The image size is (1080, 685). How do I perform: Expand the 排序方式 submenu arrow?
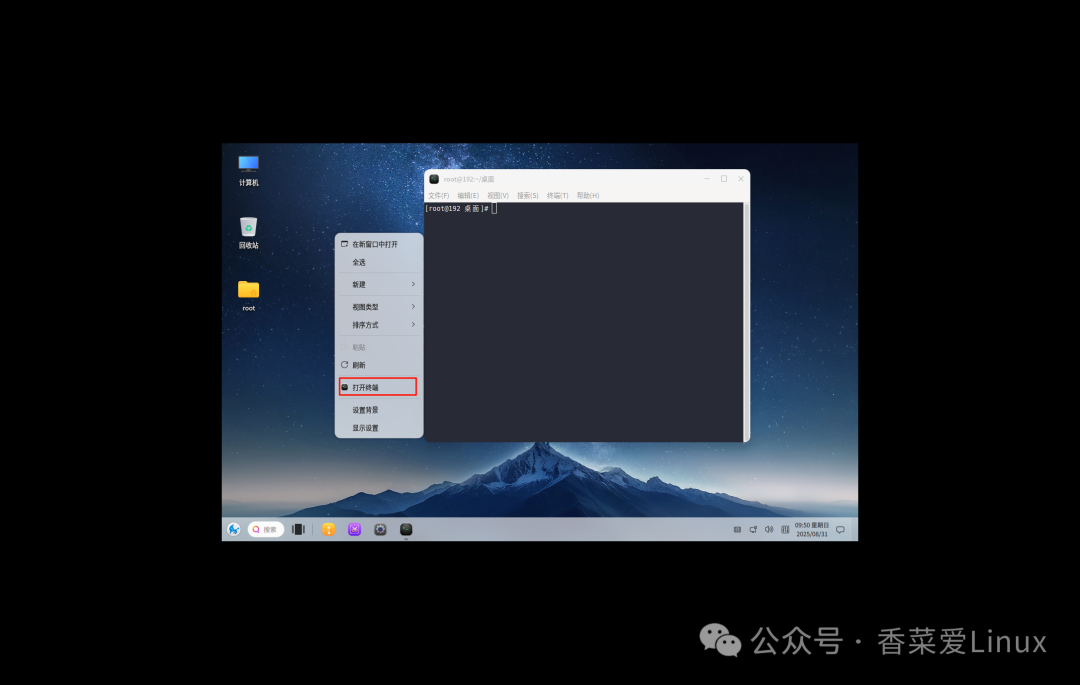point(413,324)
